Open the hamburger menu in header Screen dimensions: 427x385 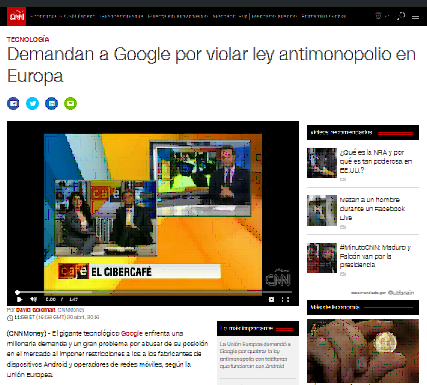415,17
